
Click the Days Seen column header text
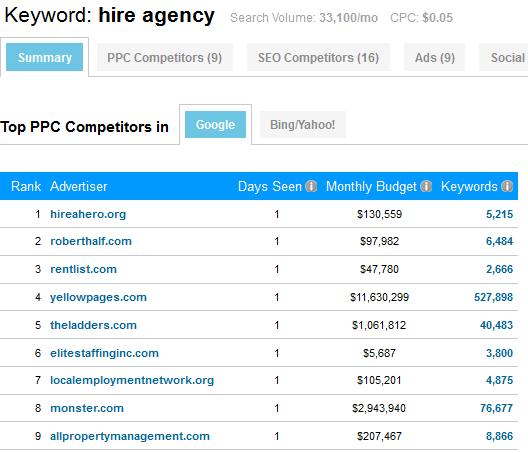coord(270,186)
